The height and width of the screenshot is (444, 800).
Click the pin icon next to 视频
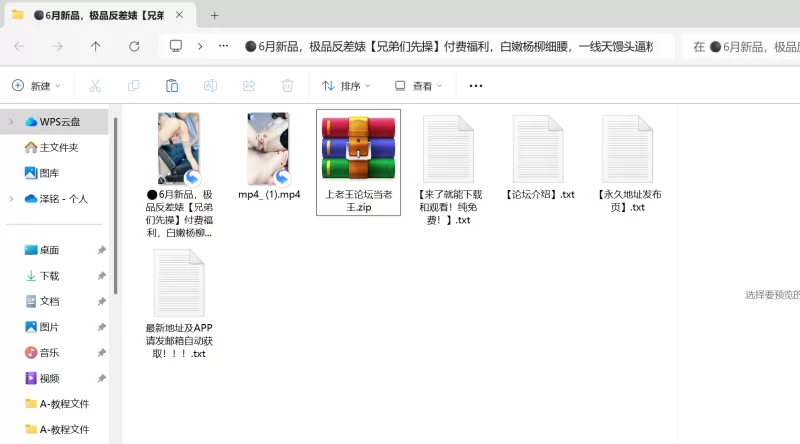click(x=102, y=378)
